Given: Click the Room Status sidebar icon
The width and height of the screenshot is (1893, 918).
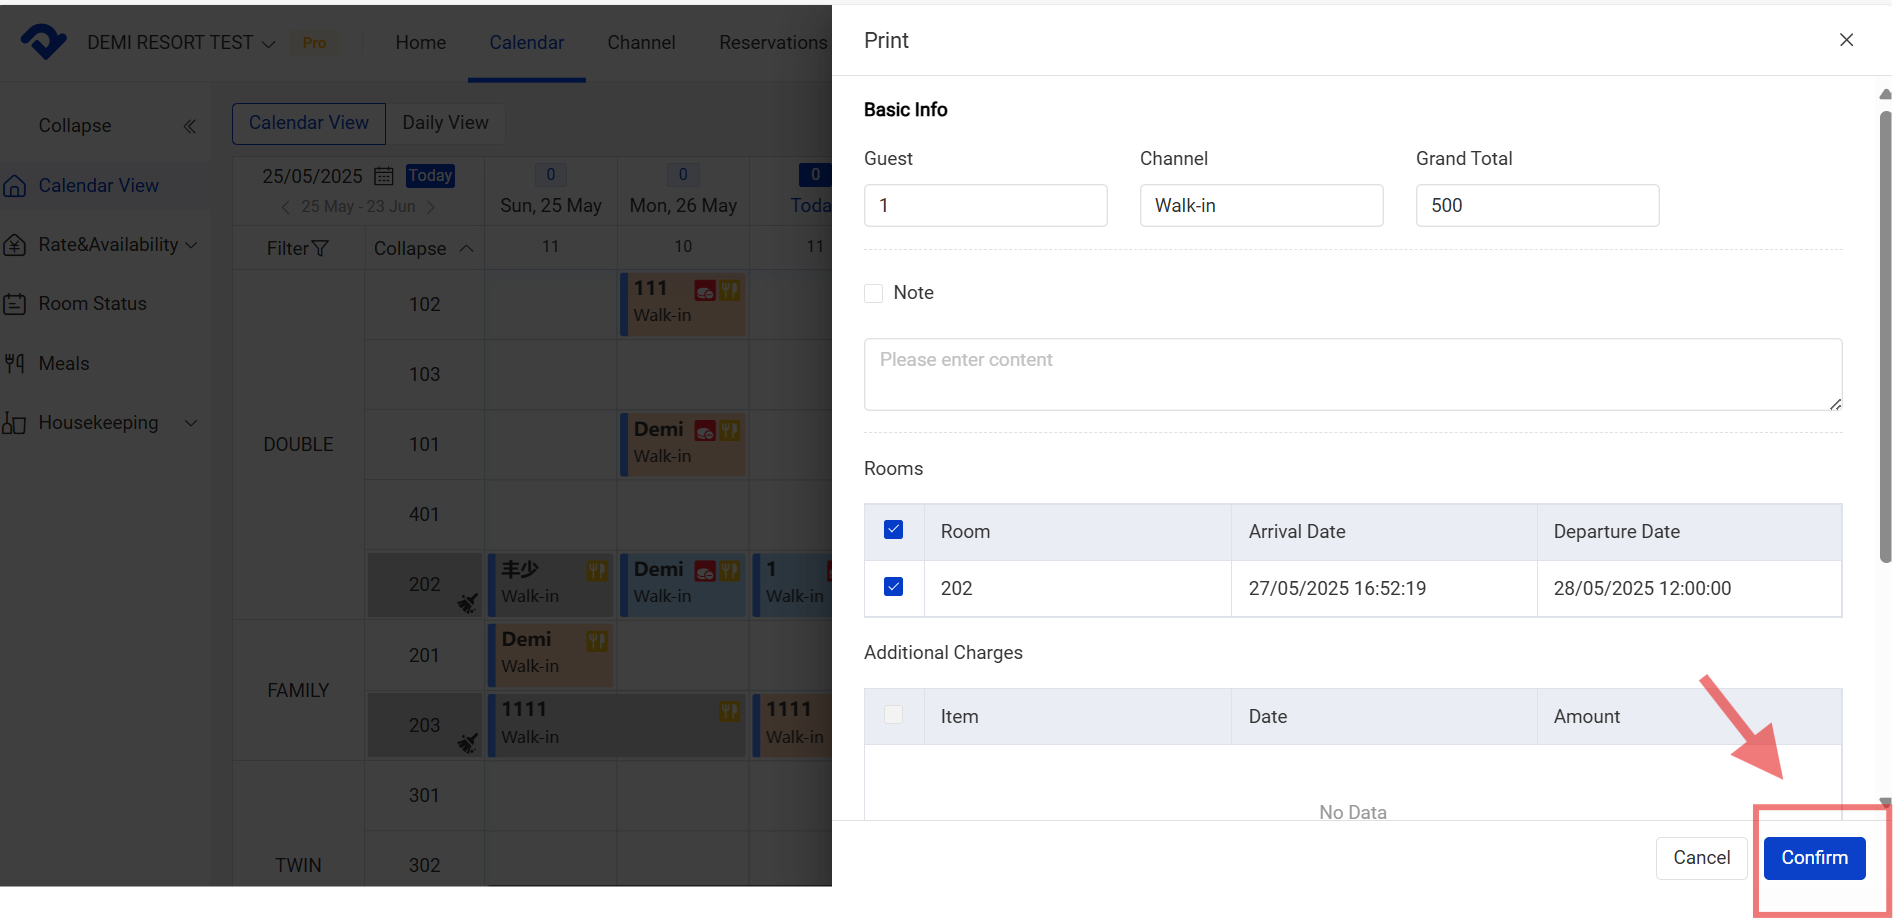Looking at the screenshot, I should pos(14,304).
